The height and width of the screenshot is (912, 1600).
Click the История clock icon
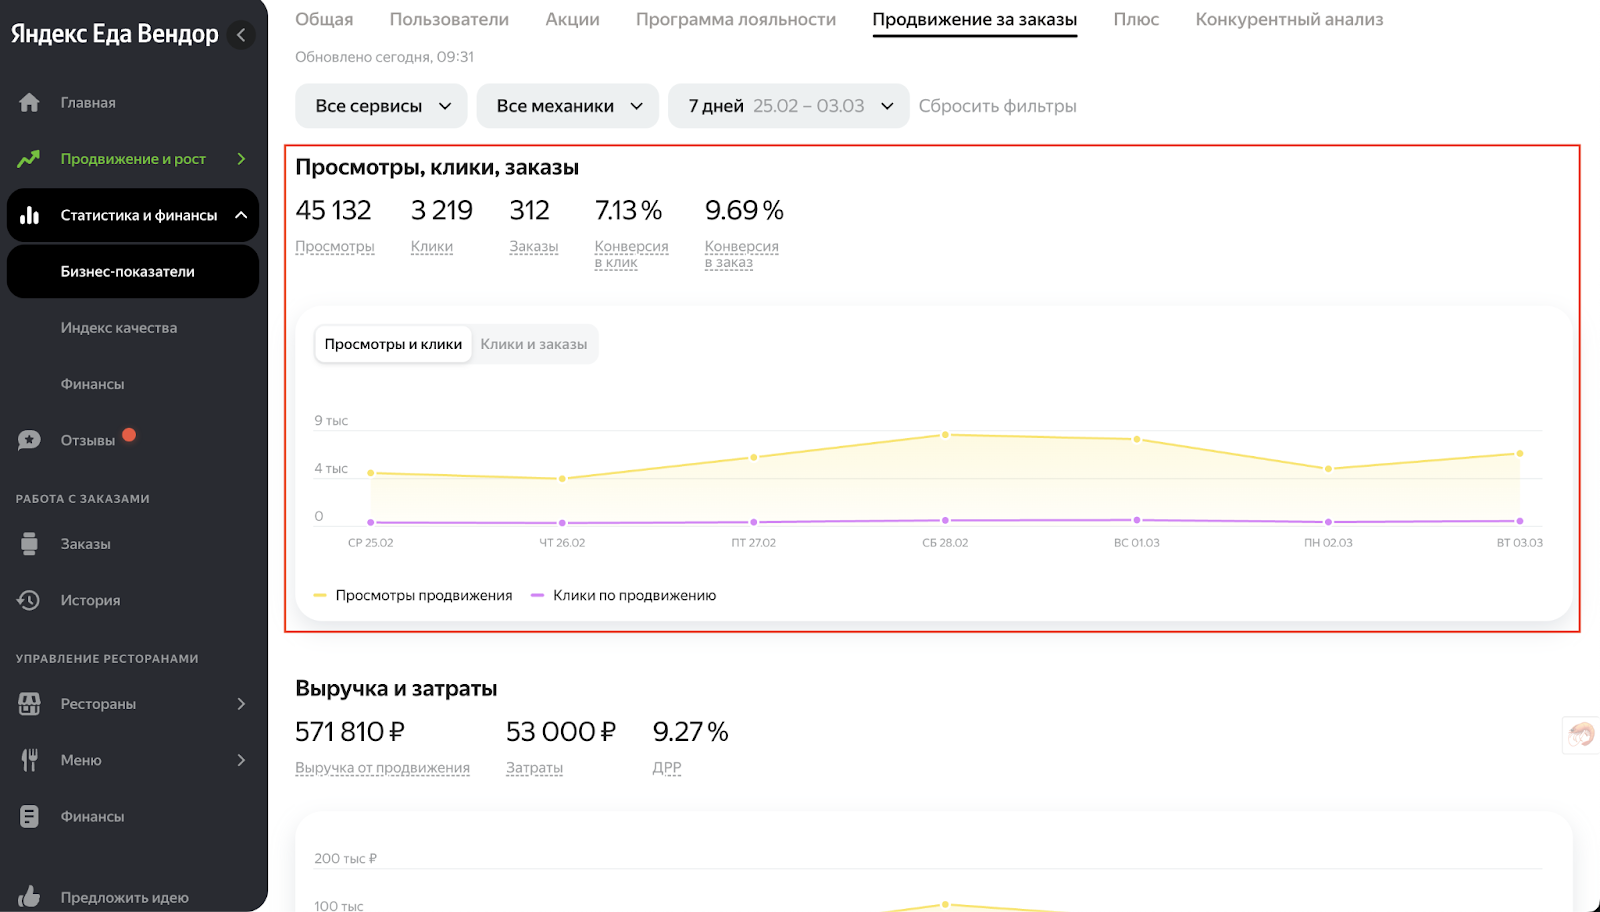[x=29, y=600]
